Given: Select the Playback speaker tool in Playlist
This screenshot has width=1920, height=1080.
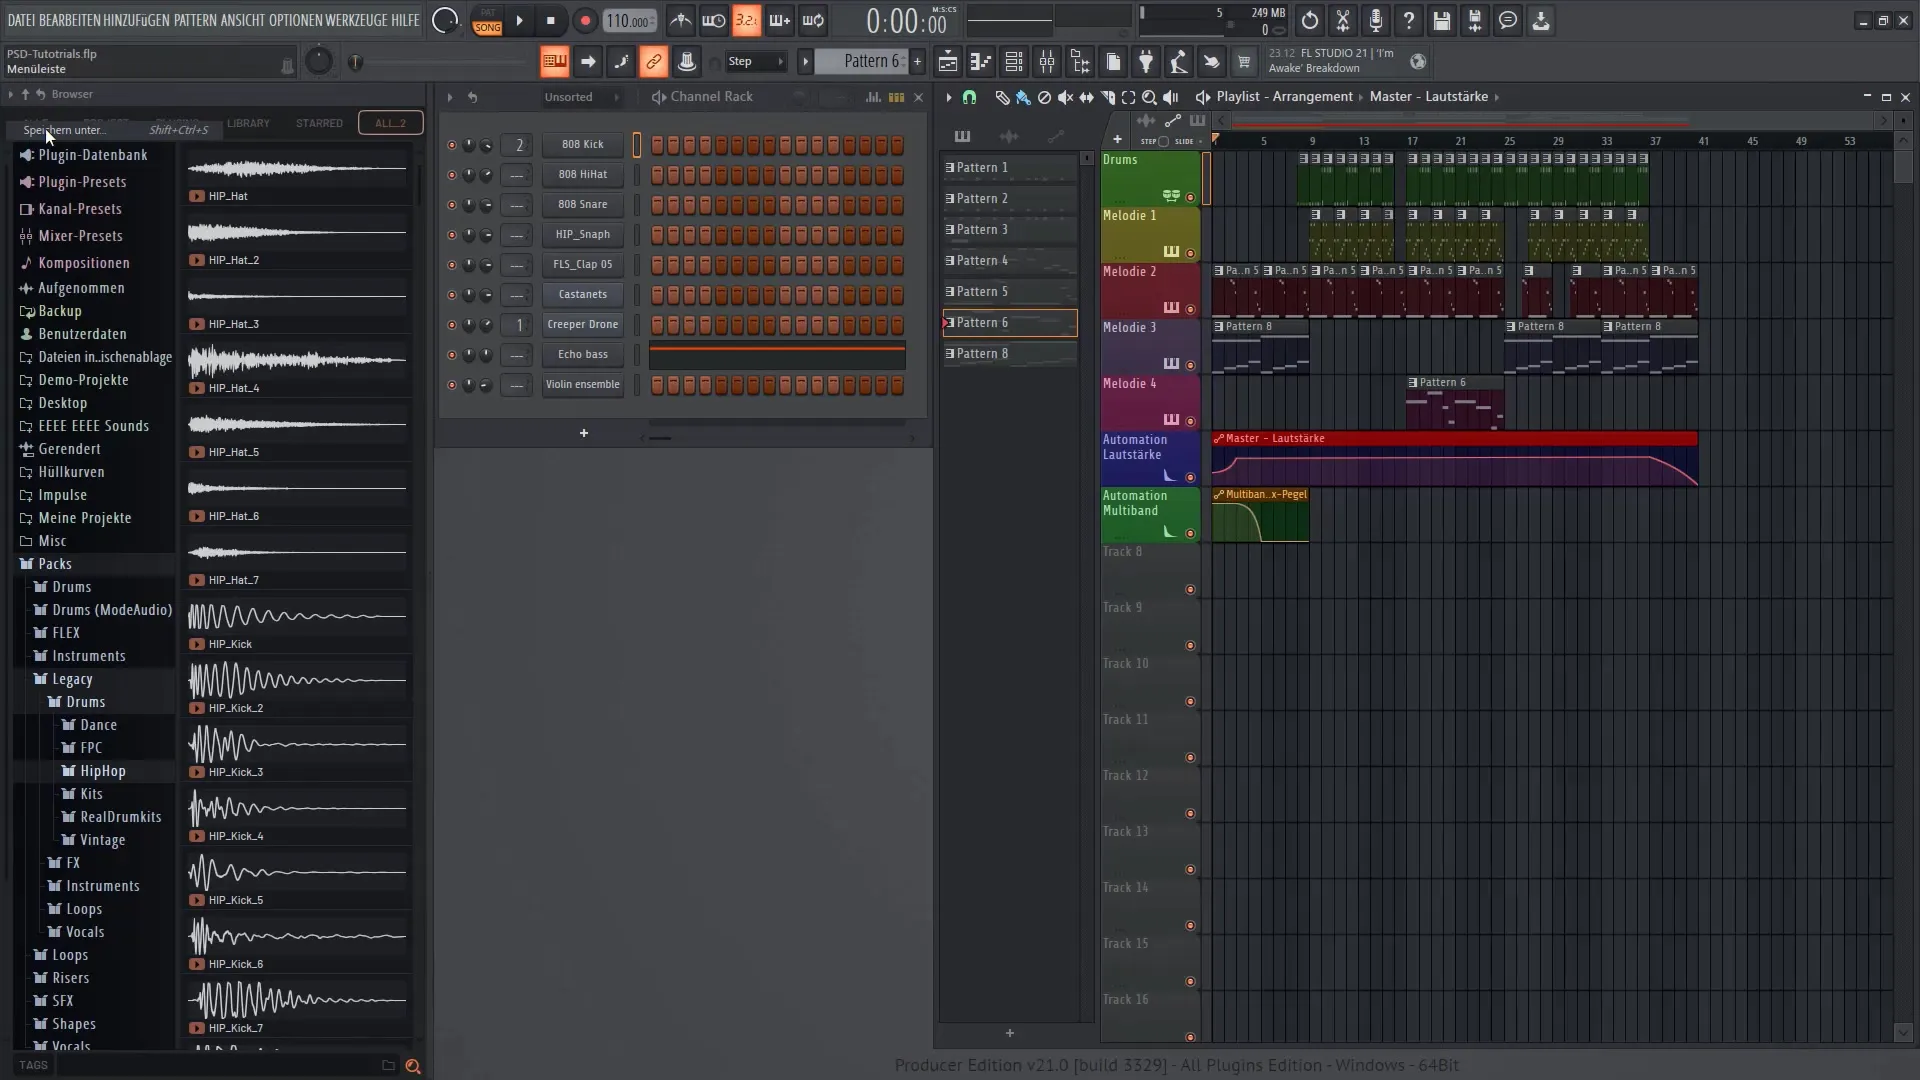Looking at the screenshot, I should (x=1170, y=97).
